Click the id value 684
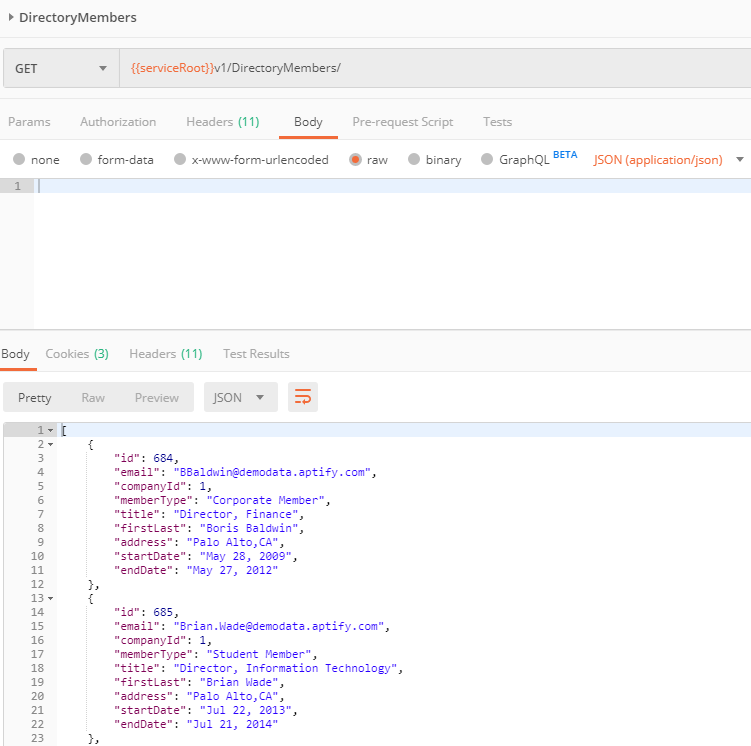 pyautogui.click(x=163, y=458)
